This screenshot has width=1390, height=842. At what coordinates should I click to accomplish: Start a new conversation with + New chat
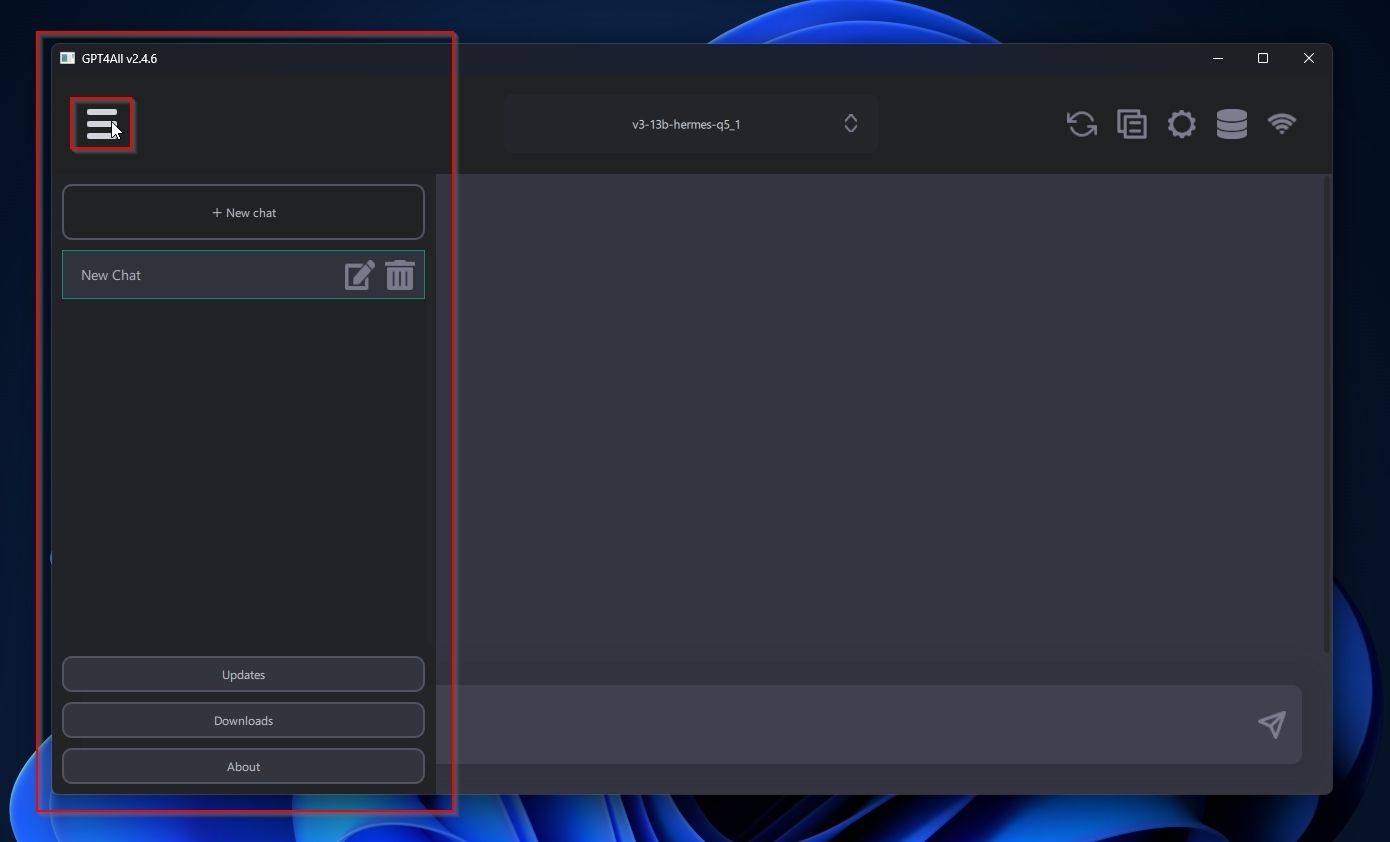[243, 212]
